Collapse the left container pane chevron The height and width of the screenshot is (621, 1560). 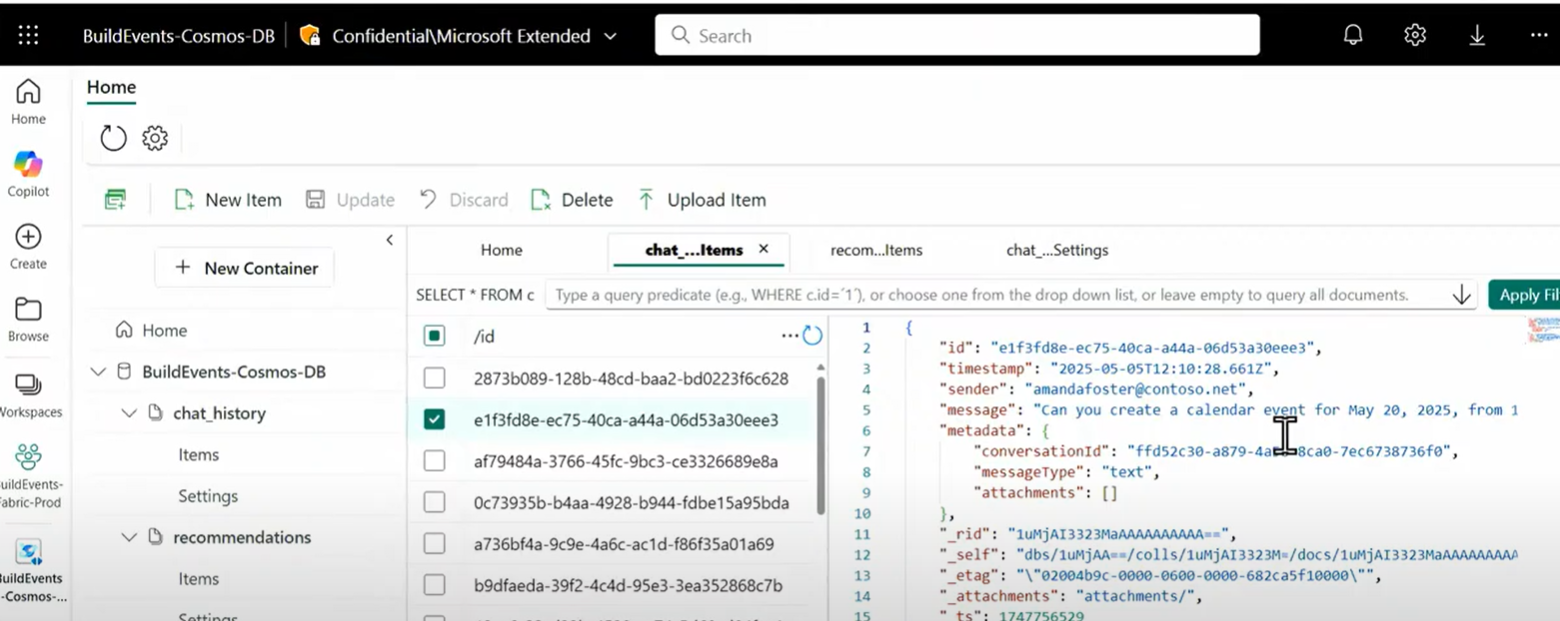[x=390, y=240]
